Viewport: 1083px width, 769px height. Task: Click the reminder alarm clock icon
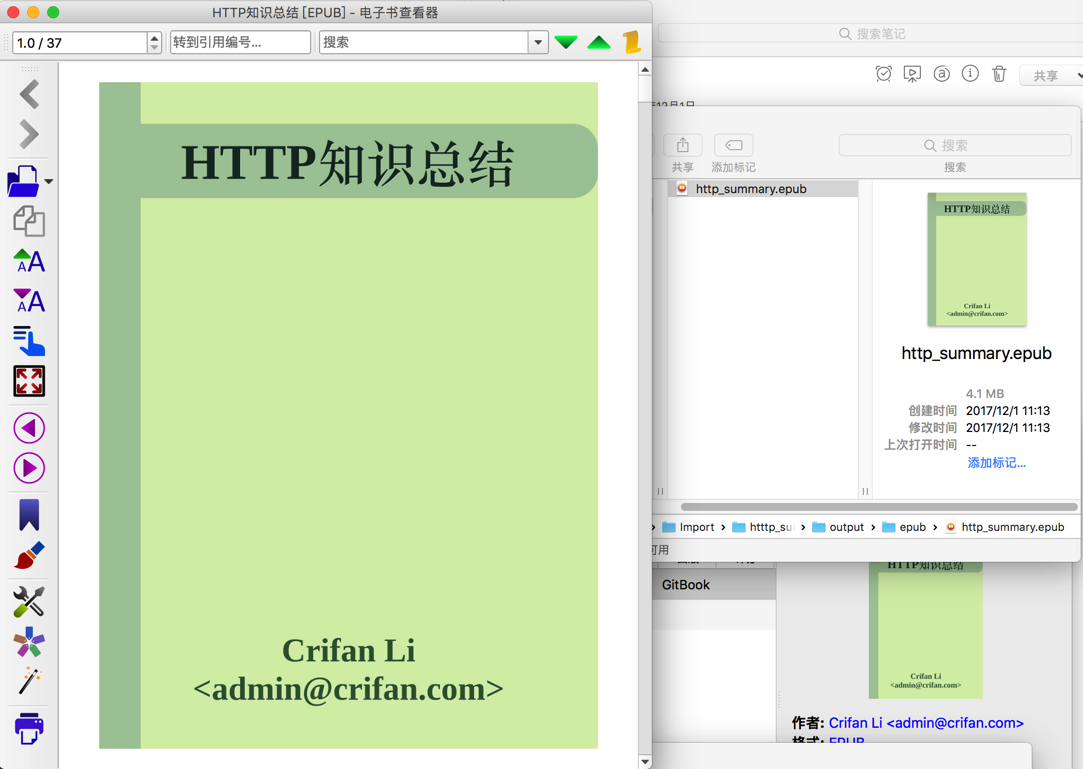coord(883,74)
